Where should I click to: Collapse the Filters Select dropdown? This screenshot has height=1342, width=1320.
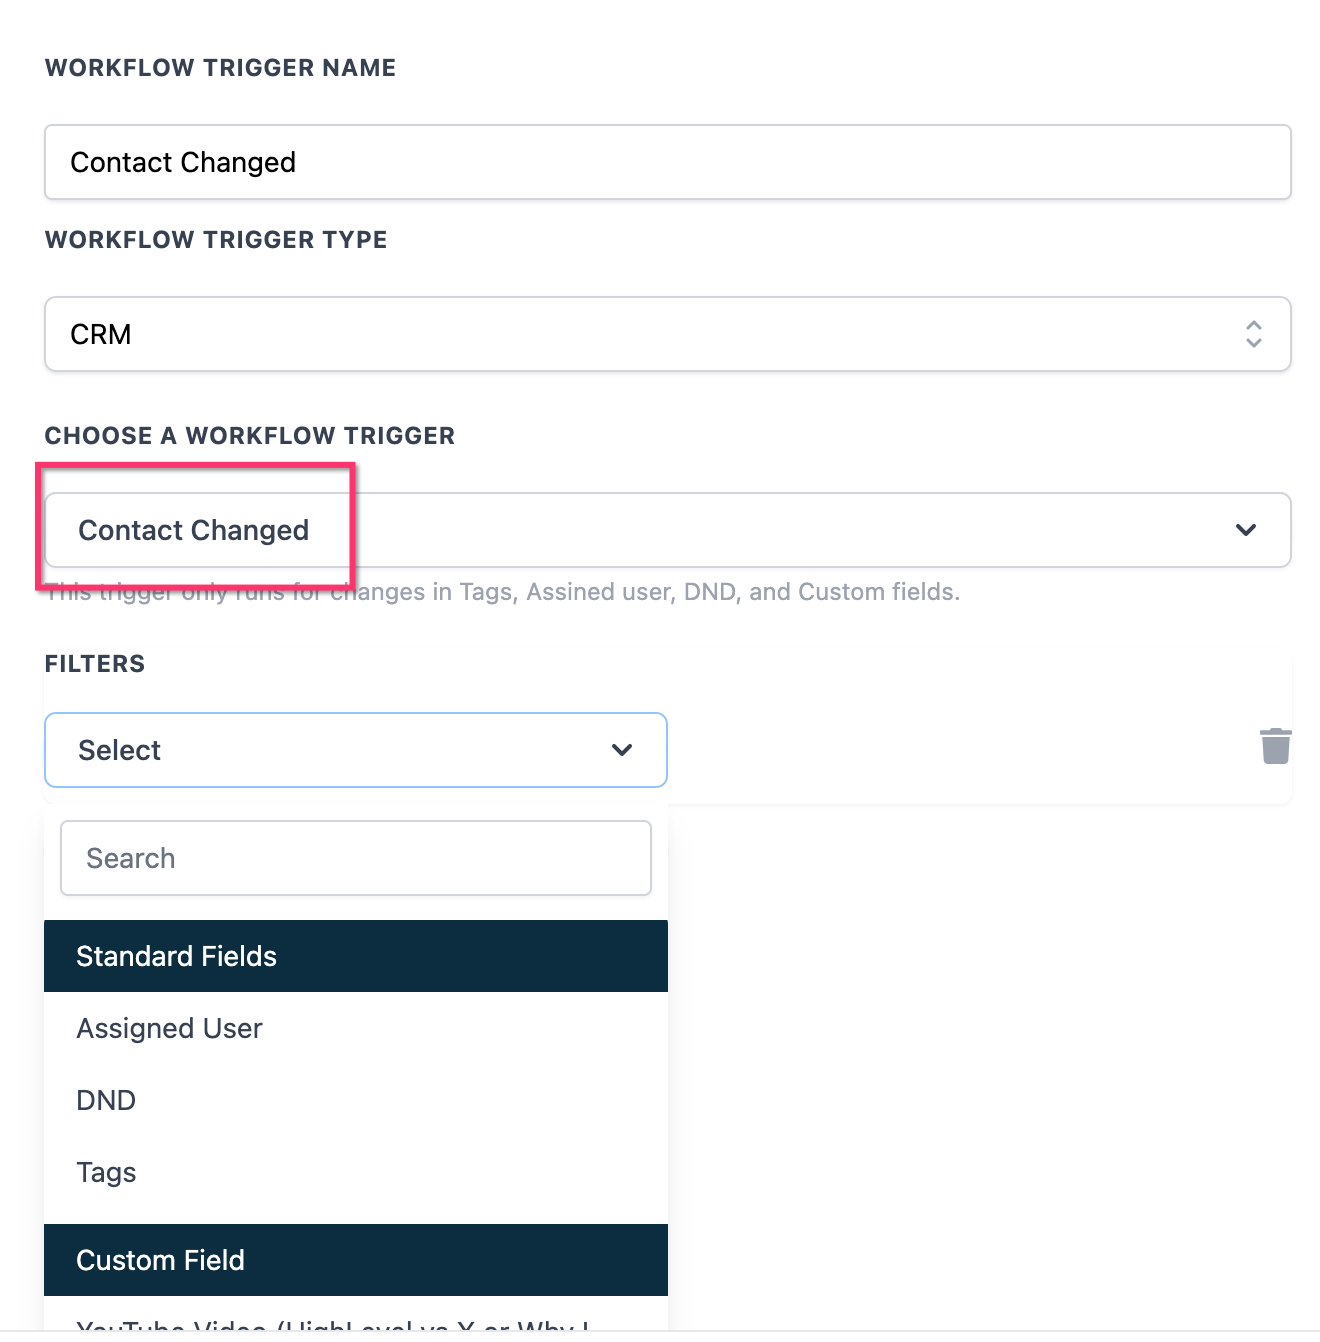(x=355, y=750)
